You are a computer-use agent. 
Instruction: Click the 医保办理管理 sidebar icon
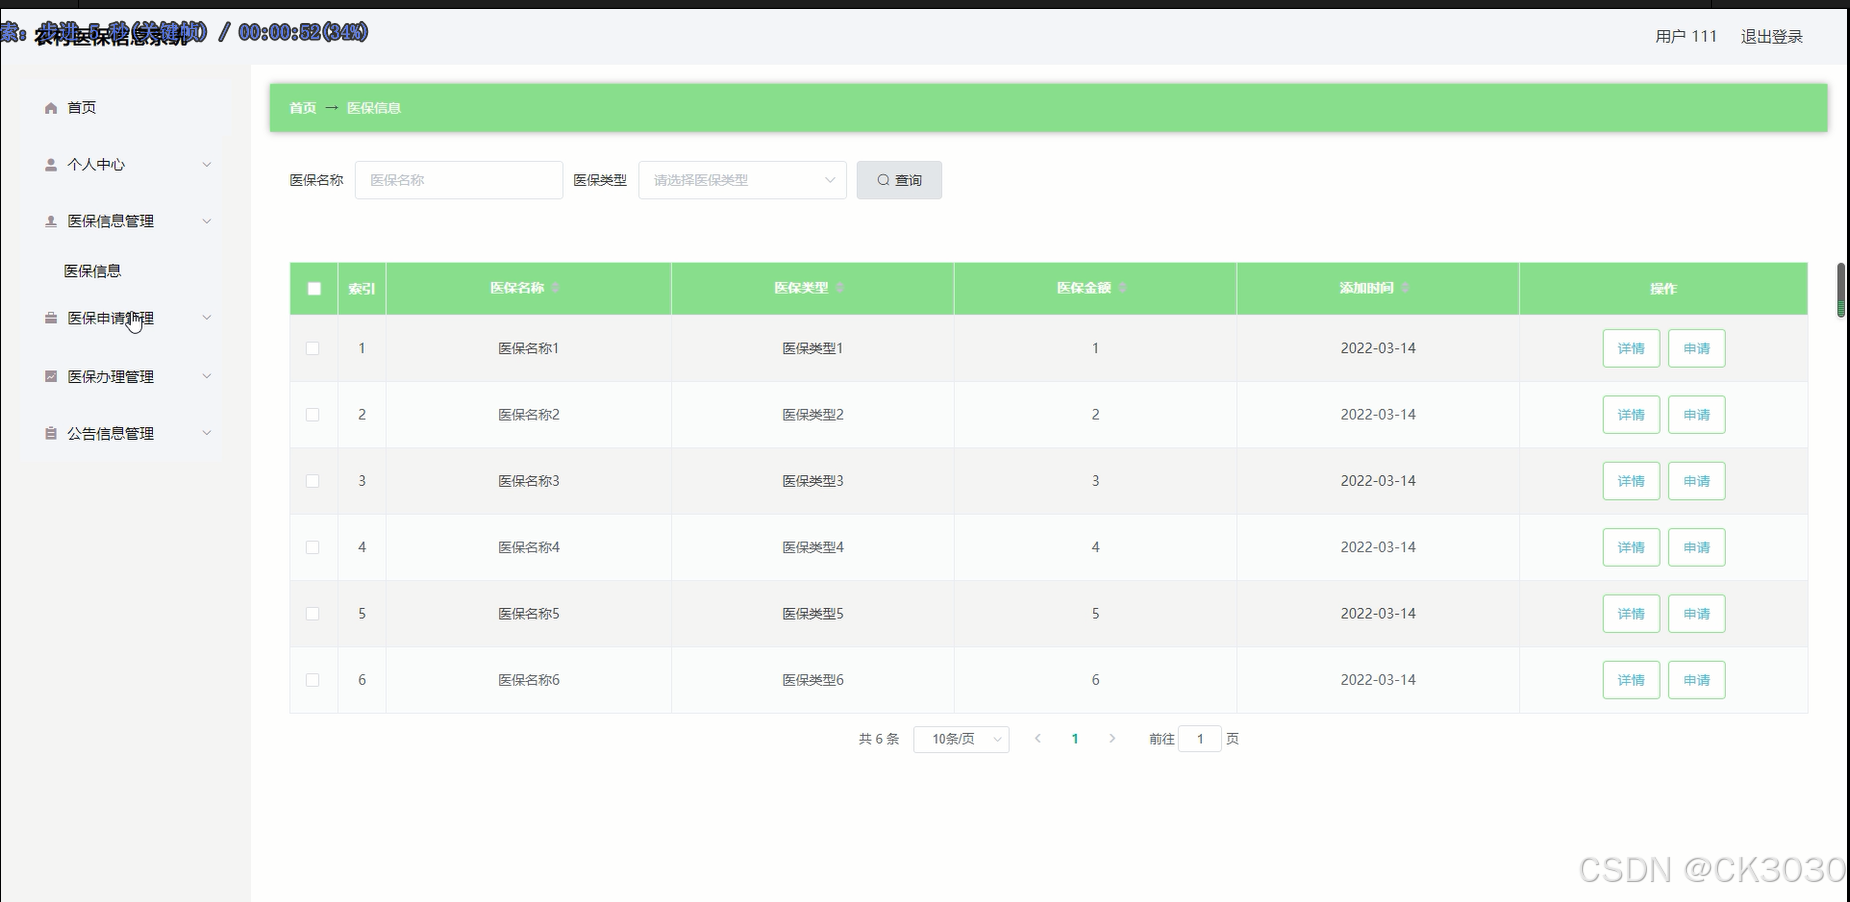(50, 376)
